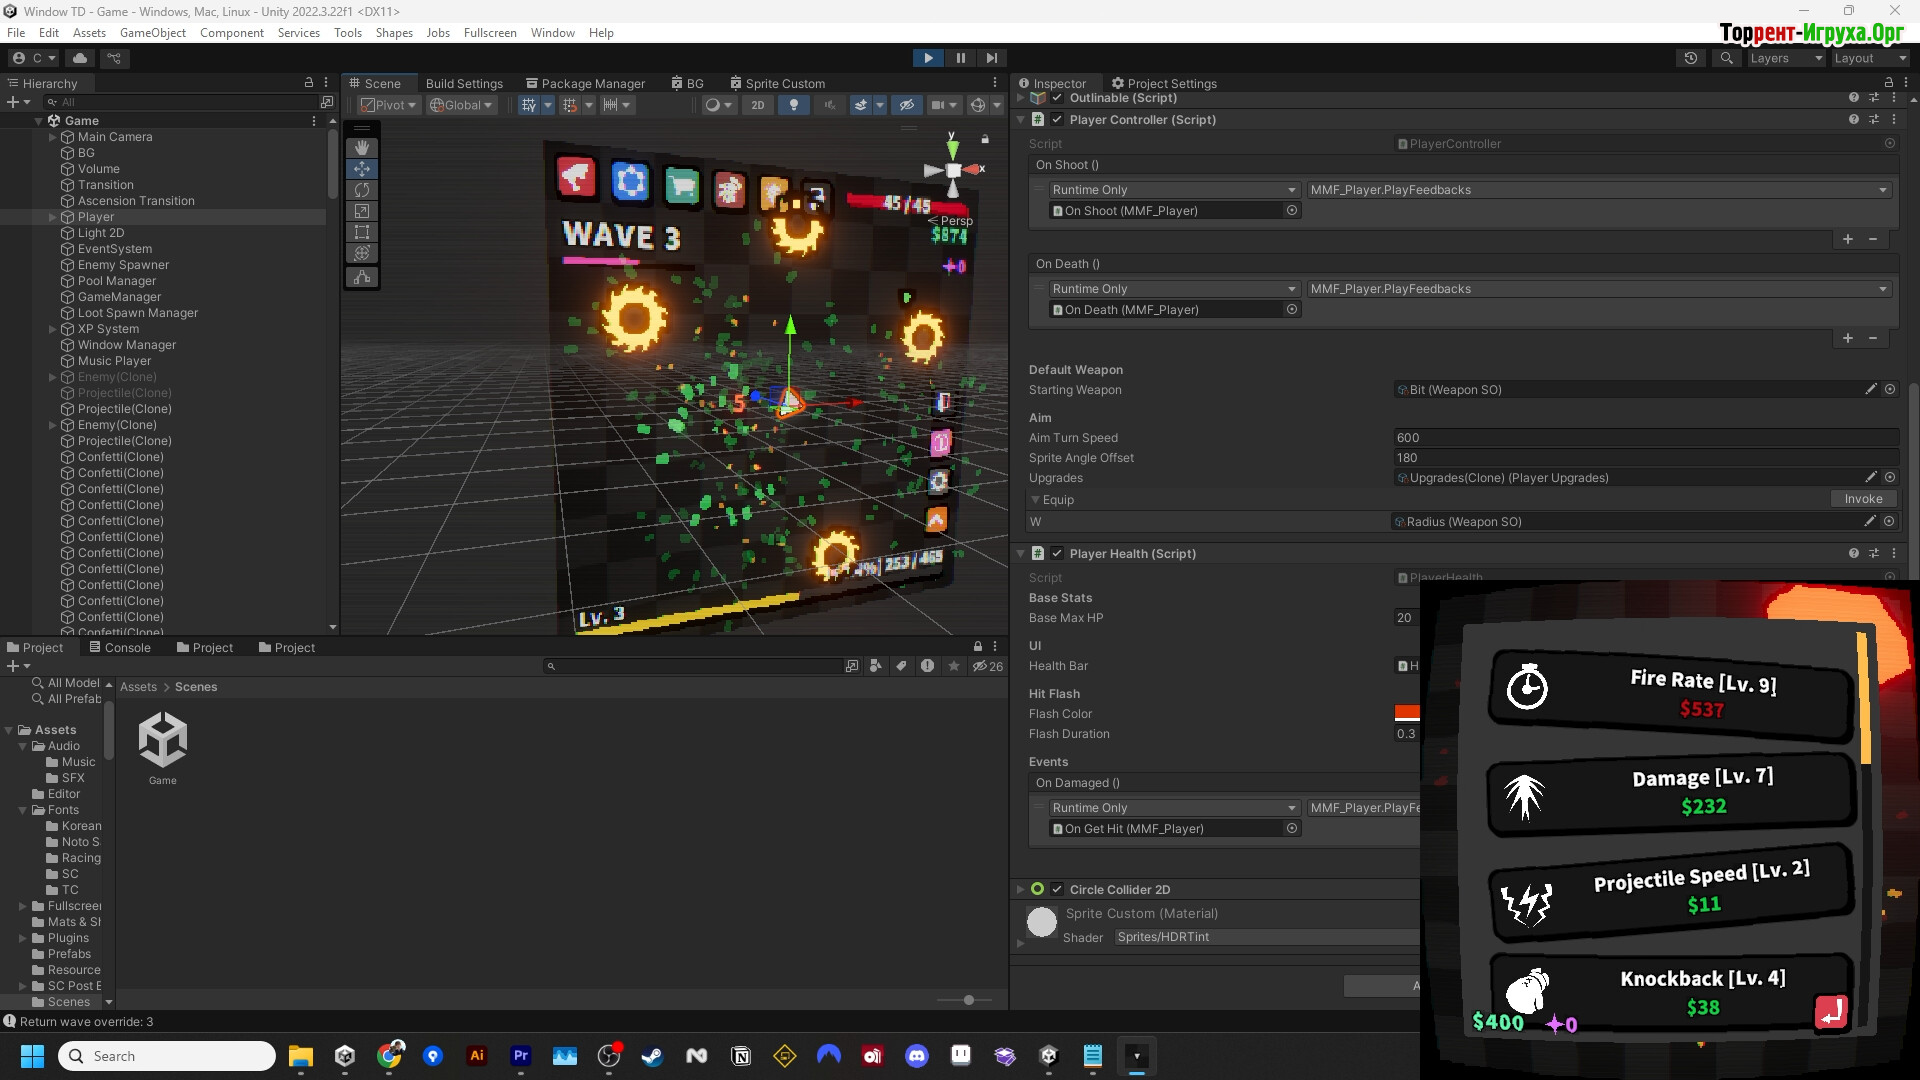This screenshot has width=1920, height=1080.
Task: Select the Rect transform tool
Action: coord(362,232)
